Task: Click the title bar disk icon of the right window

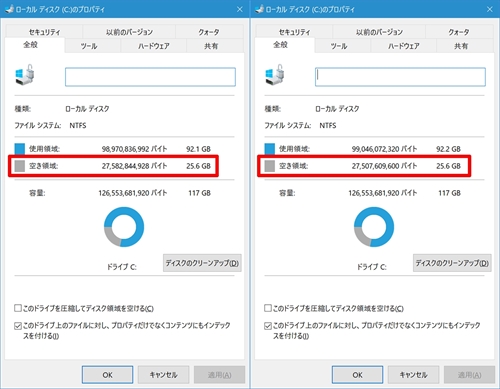Action: click(x=259, y=9)
